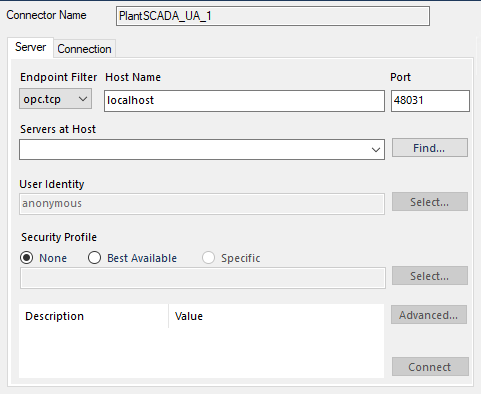This screenshot has height=394, width=481.
Task: Choose the Best Available security profile option
Action: pos(94,258)
